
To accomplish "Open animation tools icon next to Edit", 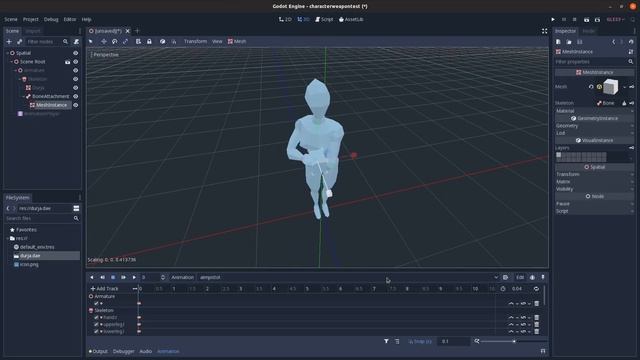I will (x=505, y=277).
